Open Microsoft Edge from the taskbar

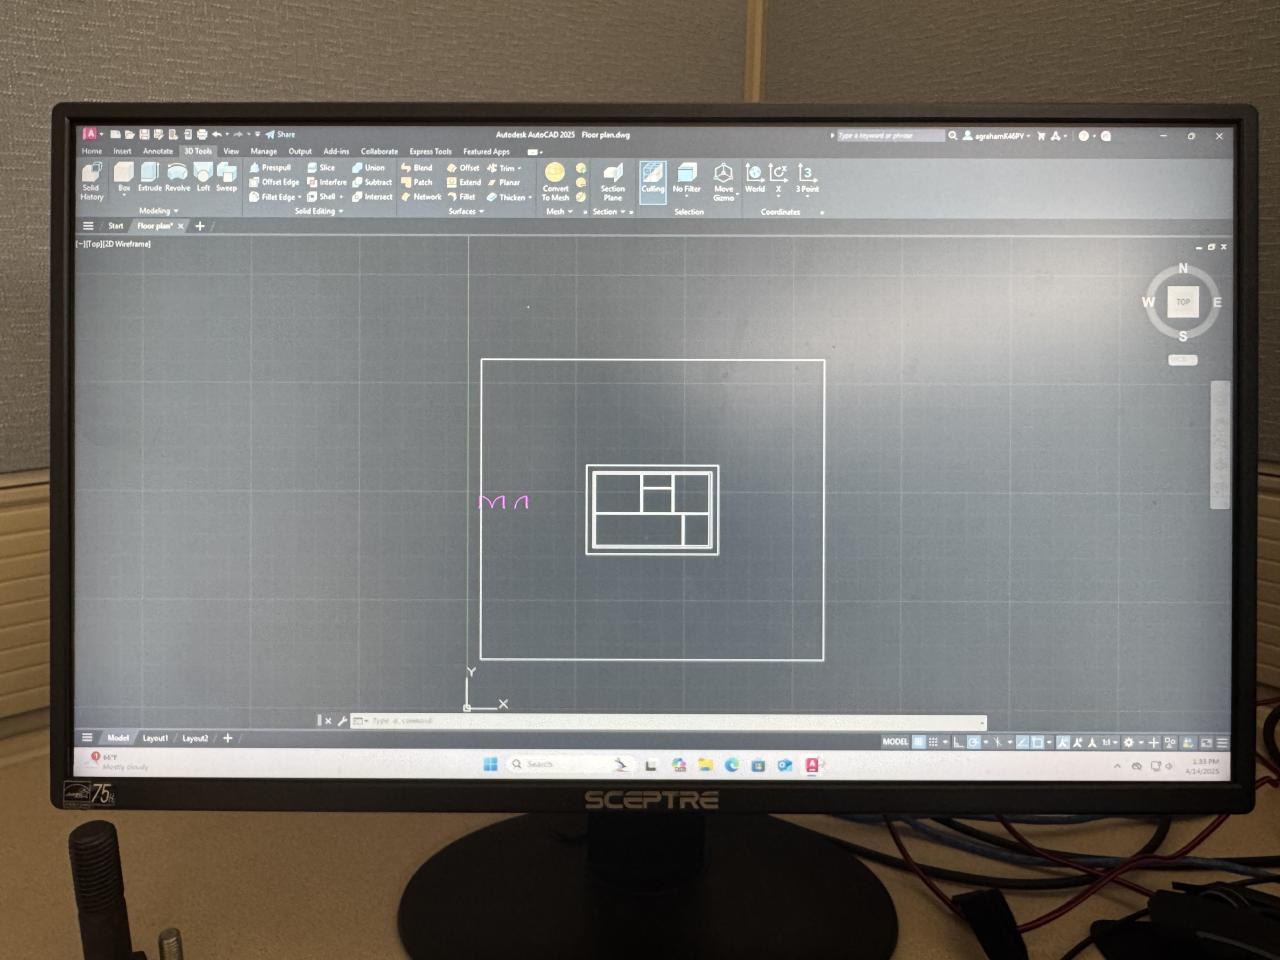732,765
